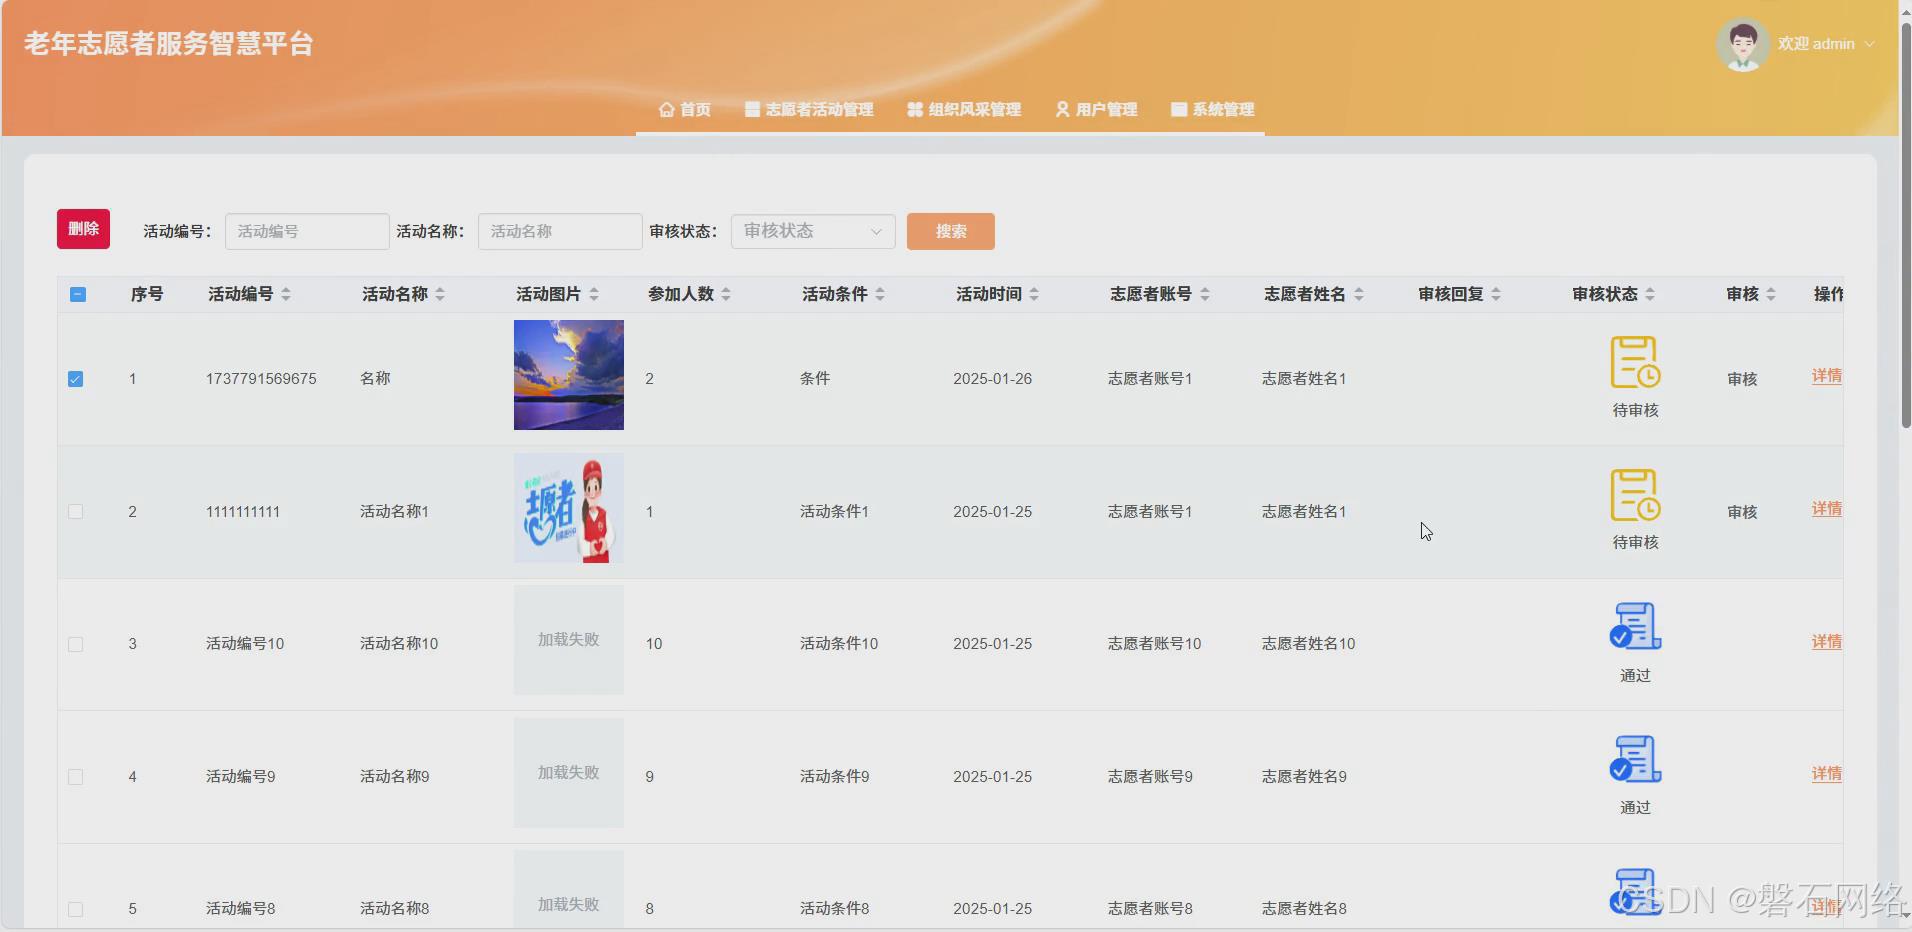Click the orange 搜索 search button
The image size is (1912, 932).
949,231
